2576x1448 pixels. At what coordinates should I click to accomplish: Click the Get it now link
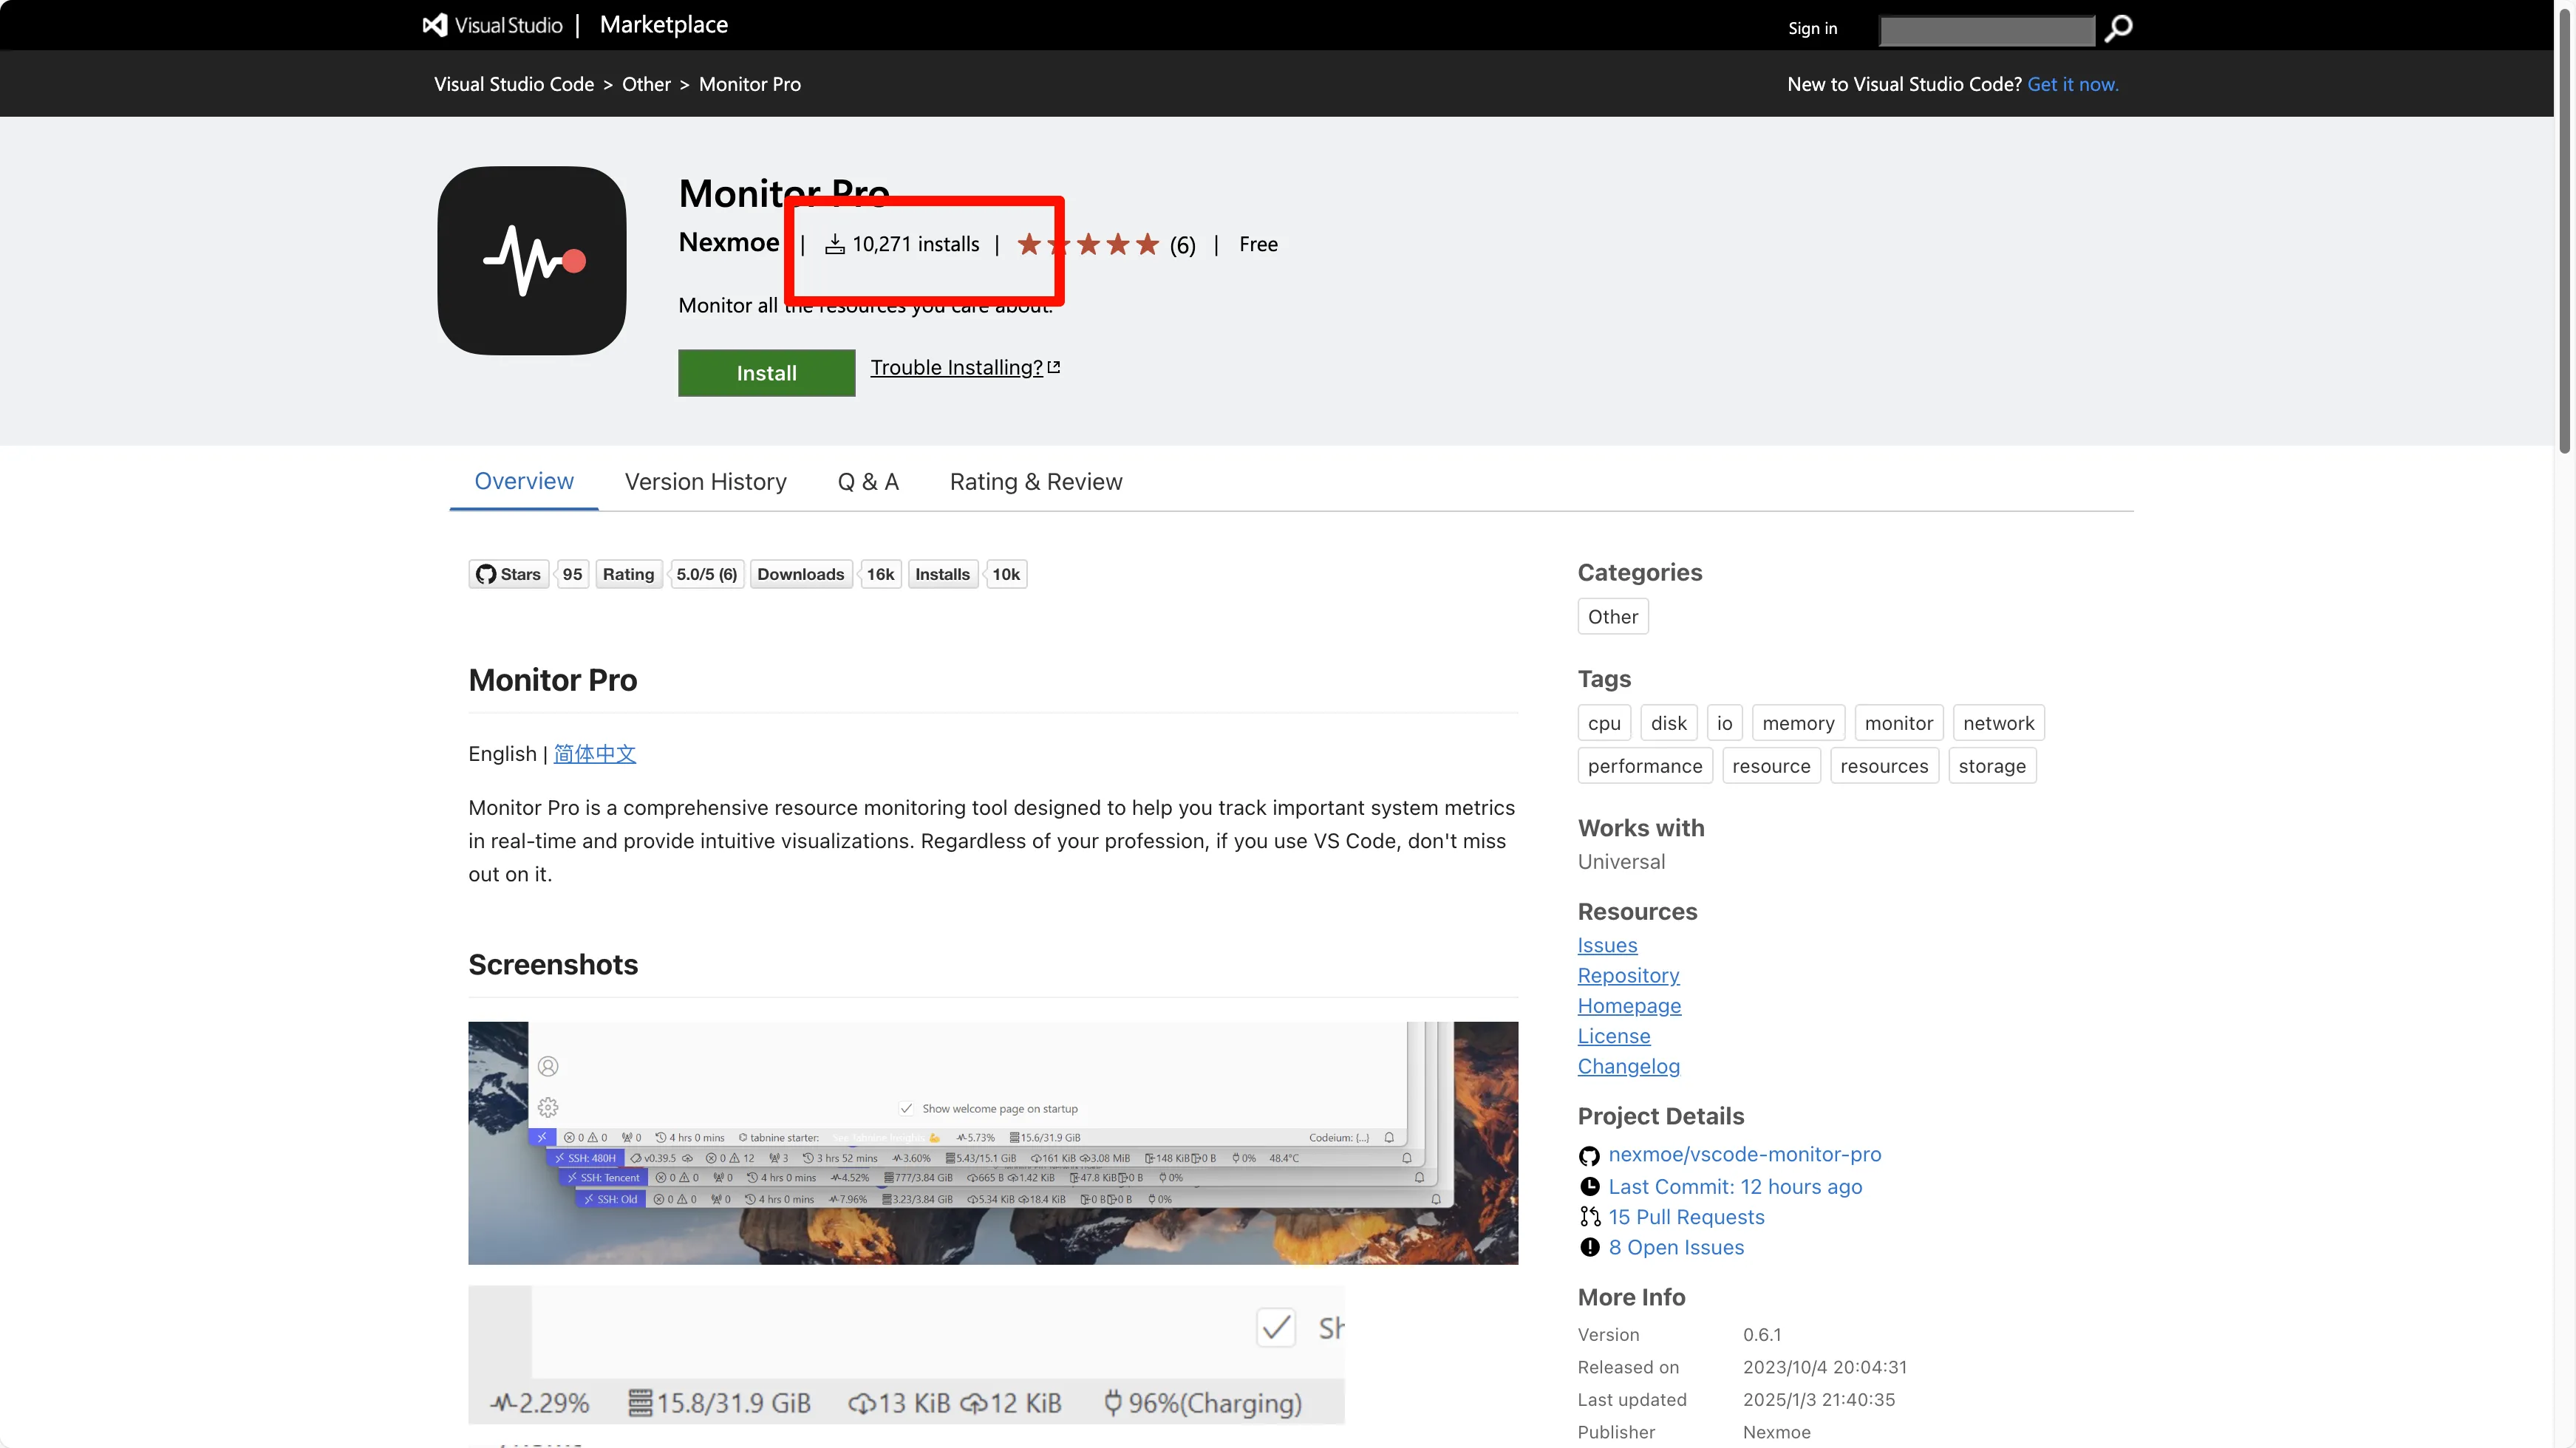tap(2073, 84)
